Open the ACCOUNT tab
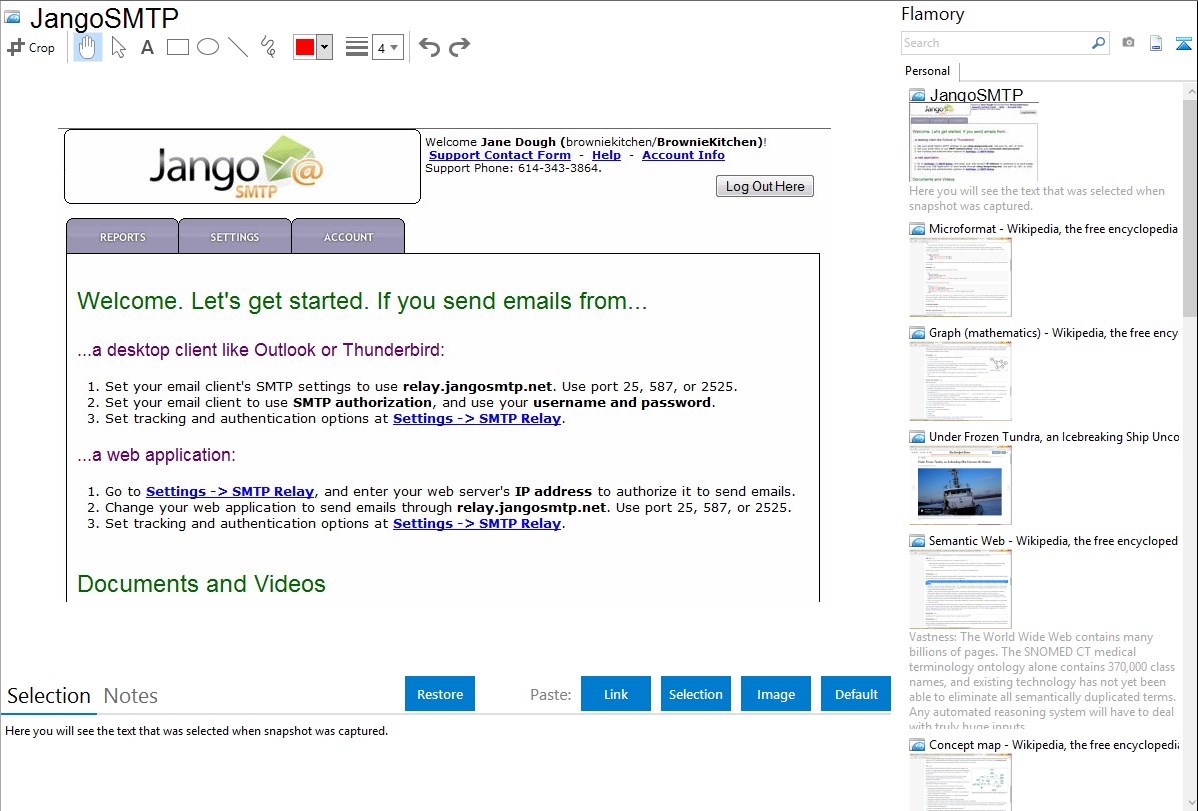1198x811 pixels. (x=348, y=236)
